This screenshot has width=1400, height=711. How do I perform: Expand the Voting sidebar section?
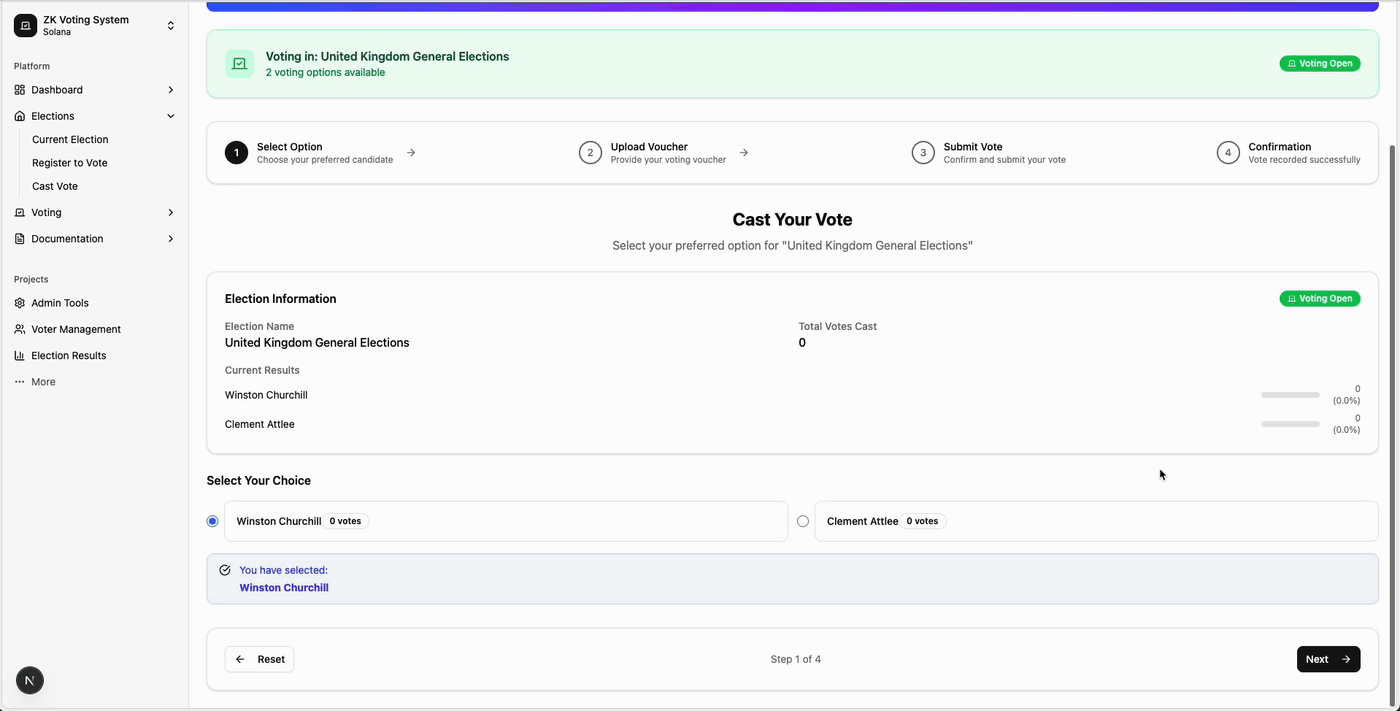pos(171,213)
